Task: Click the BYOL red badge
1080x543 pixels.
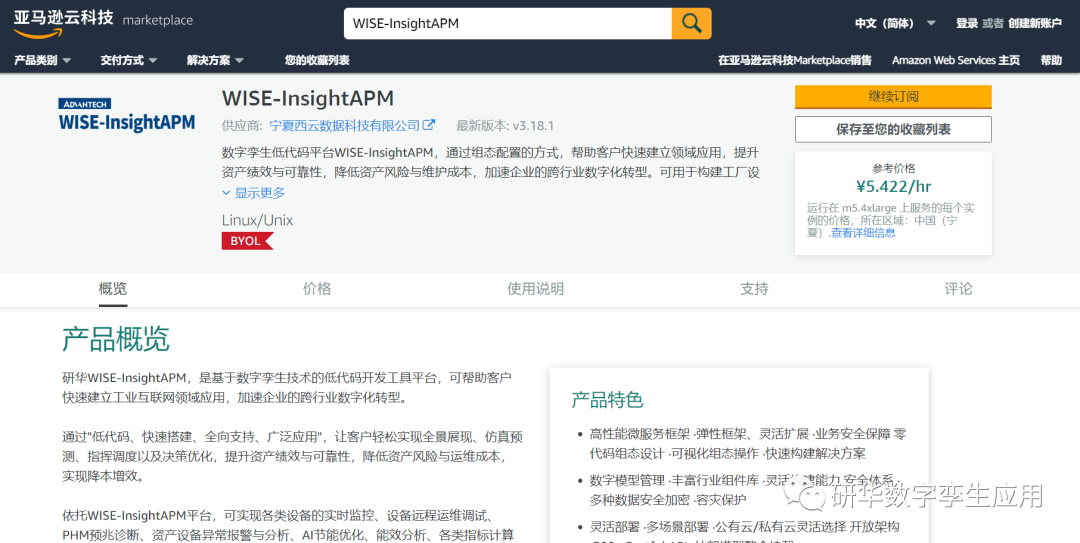Action: coord(247,240)
